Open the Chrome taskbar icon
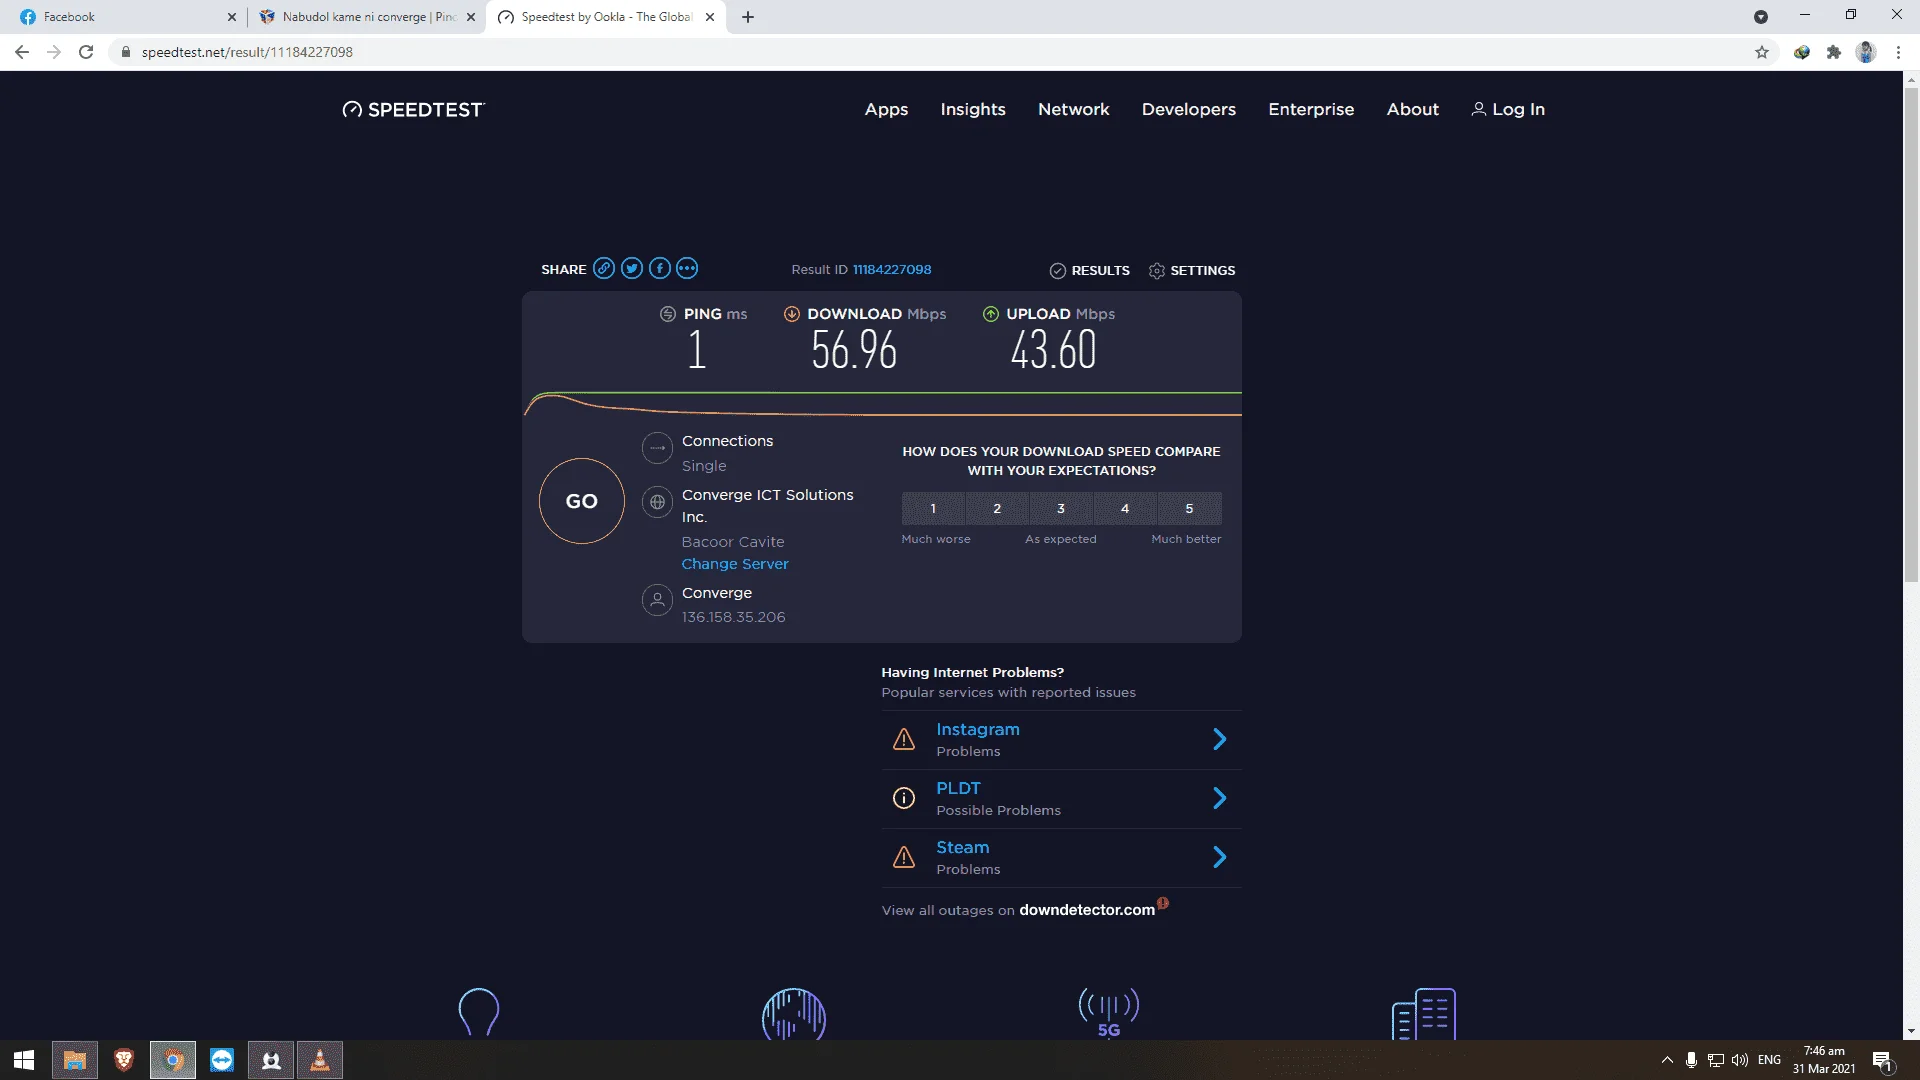This screenshot has height=1080, width=1920. pos(173,1060)
